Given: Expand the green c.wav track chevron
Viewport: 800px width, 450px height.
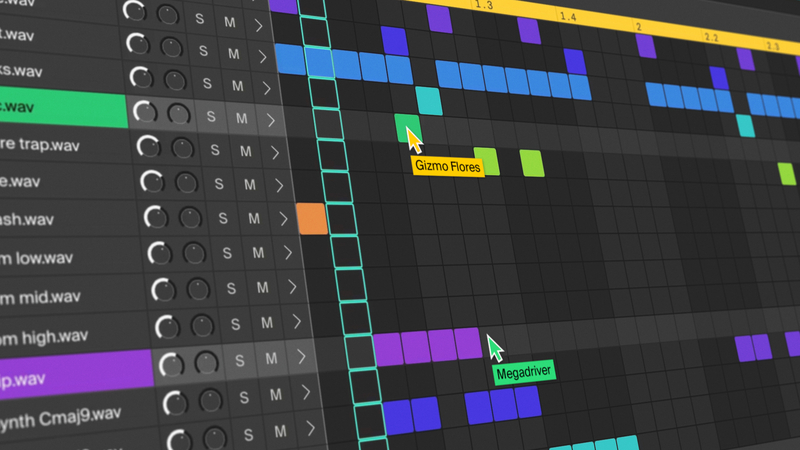Looking at the screenshot, I should coord(270,120).
